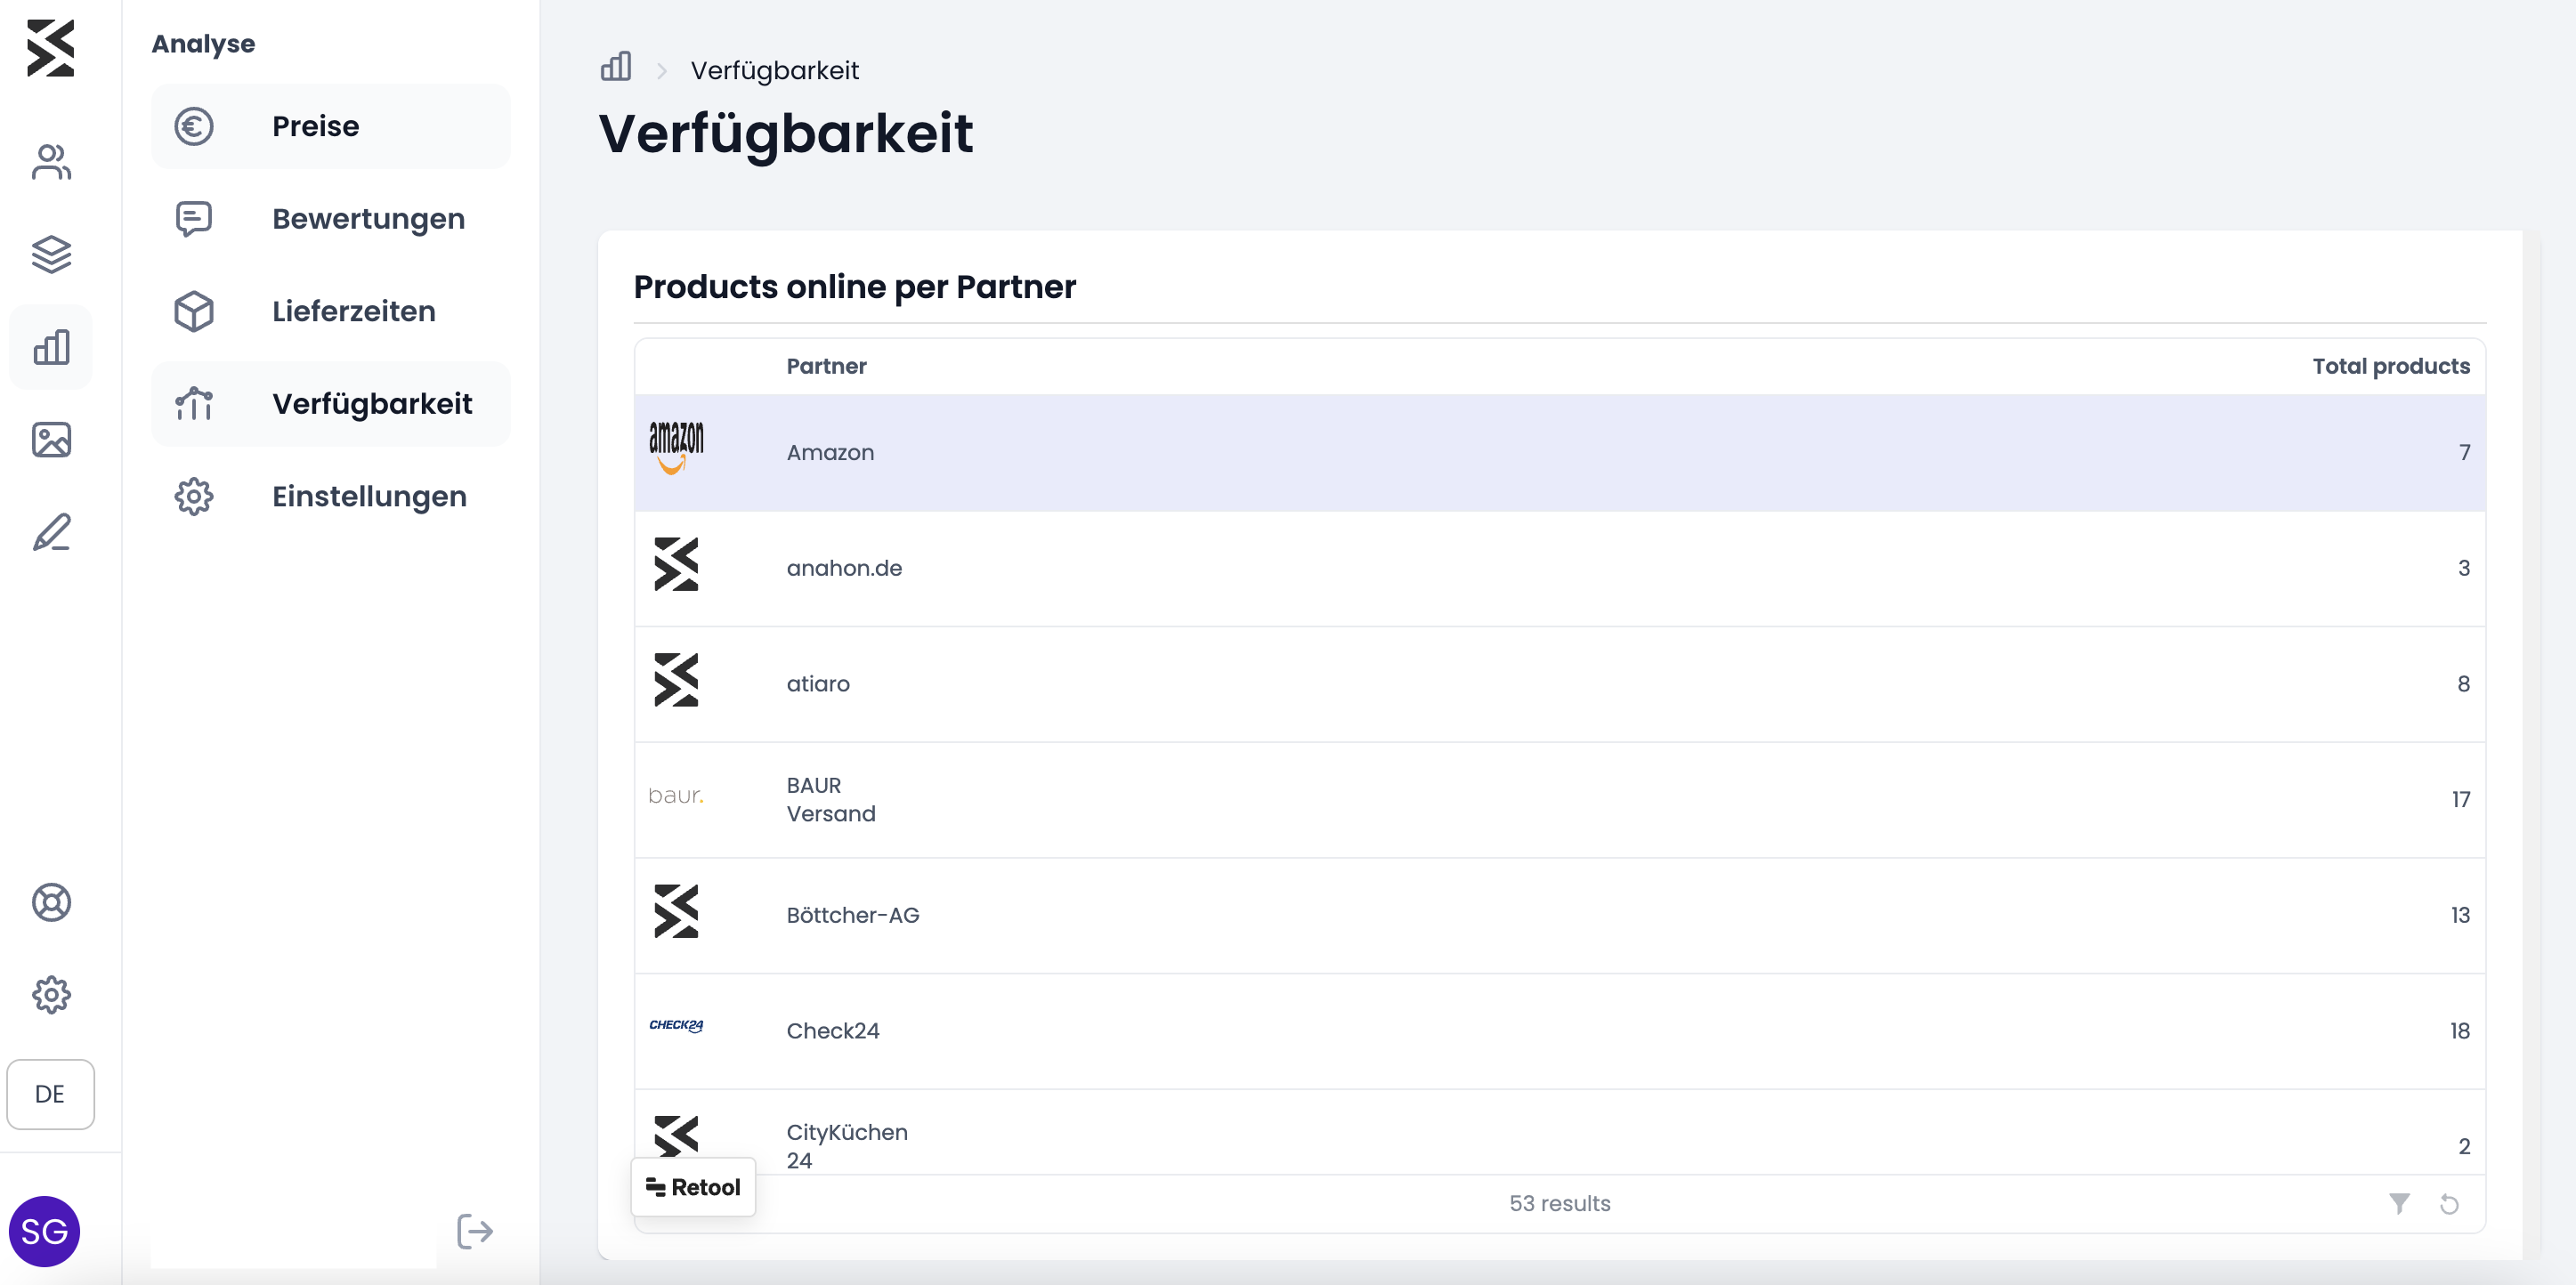Sort by the Total products column header

pyautogui.click(x=2391, y=366)
